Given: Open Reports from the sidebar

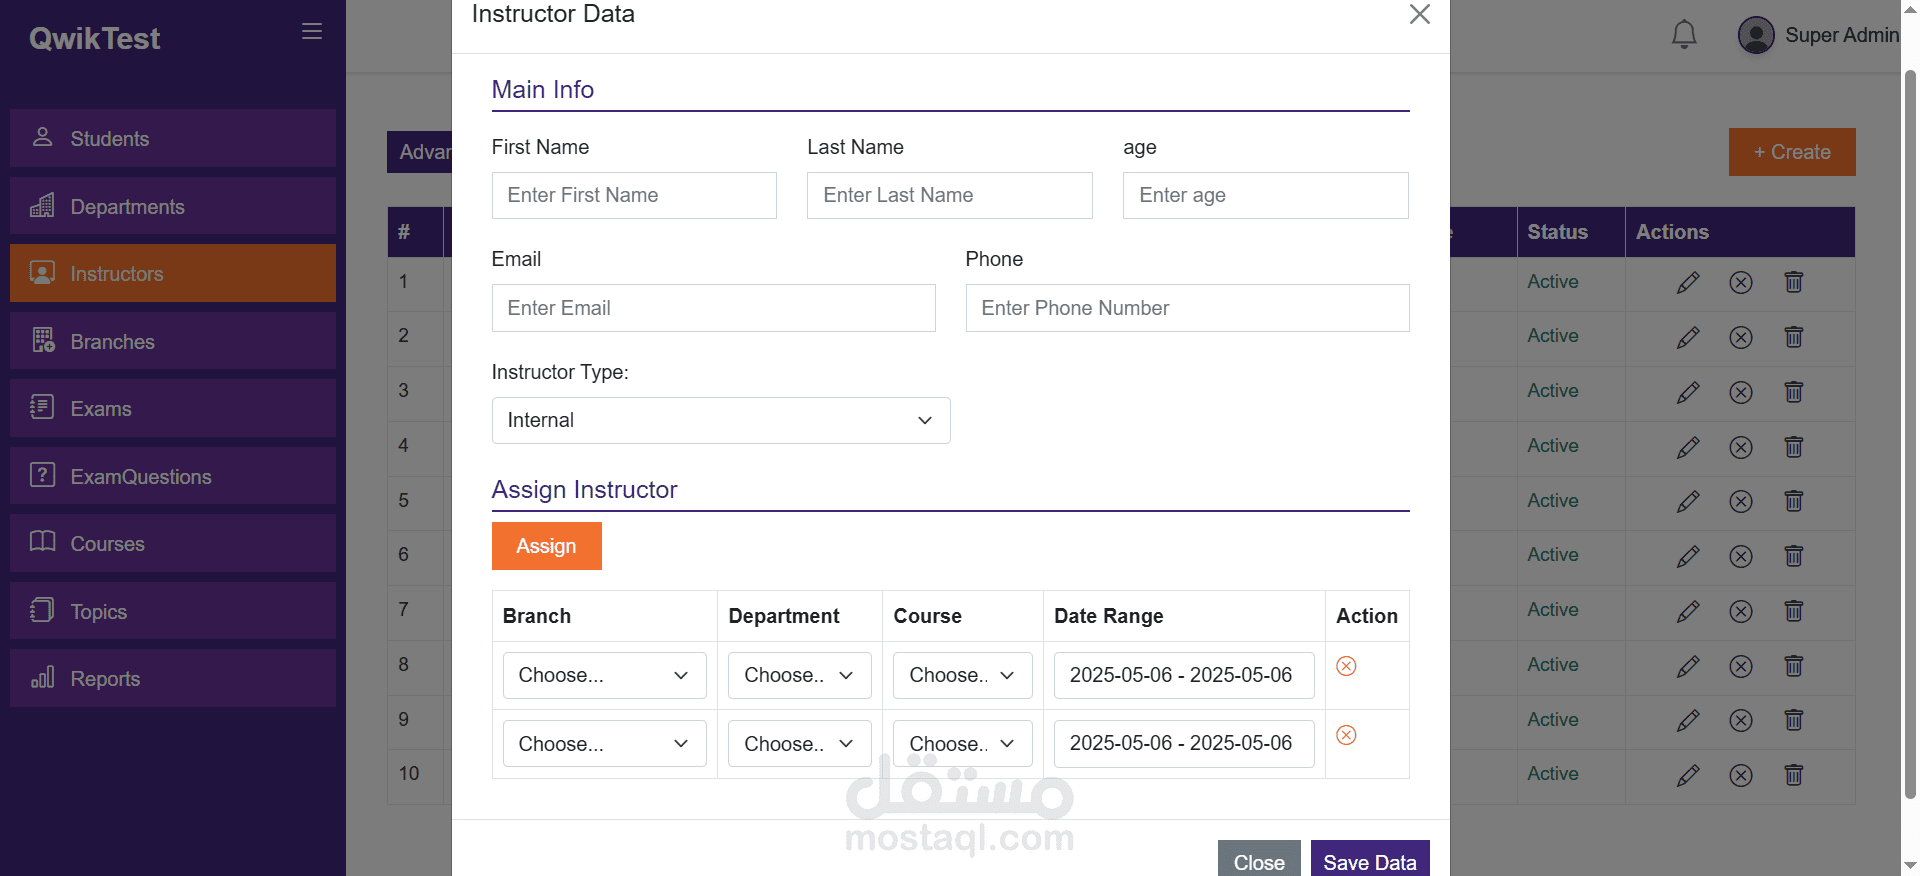Looking at the screenshot, I should pos(173,679).
